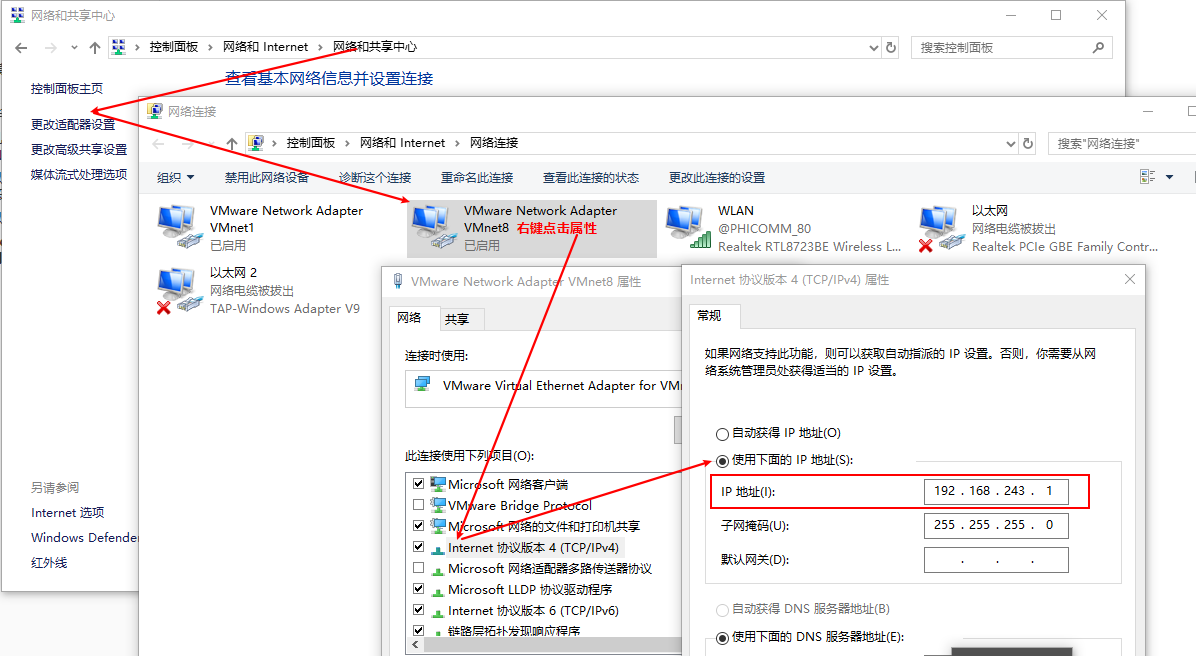Click the VMnet8 属性 dialog title icon
Image resolution: width=1196 pixels, height=656 pixels.
[397, 281]
